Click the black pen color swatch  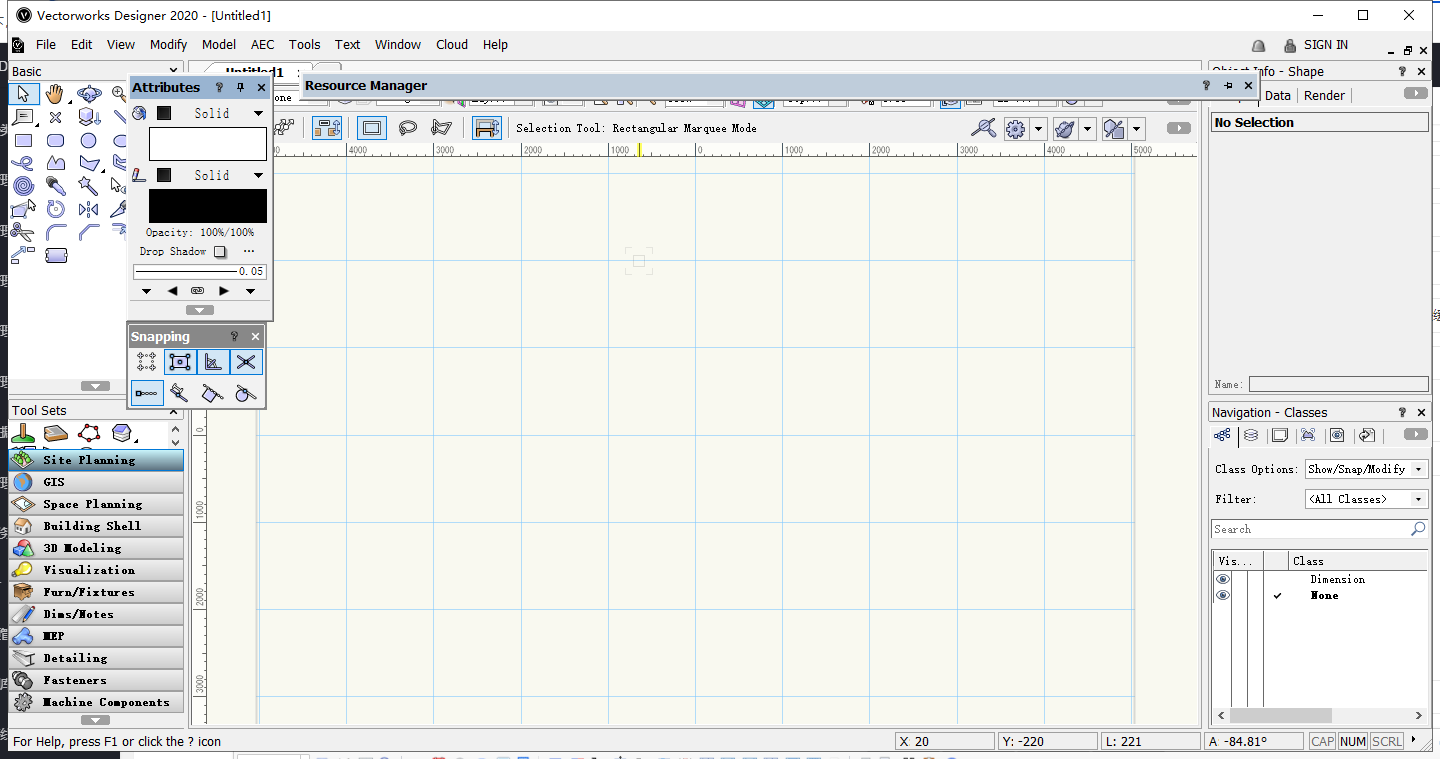pyautogui.click(x=208, y=206)
